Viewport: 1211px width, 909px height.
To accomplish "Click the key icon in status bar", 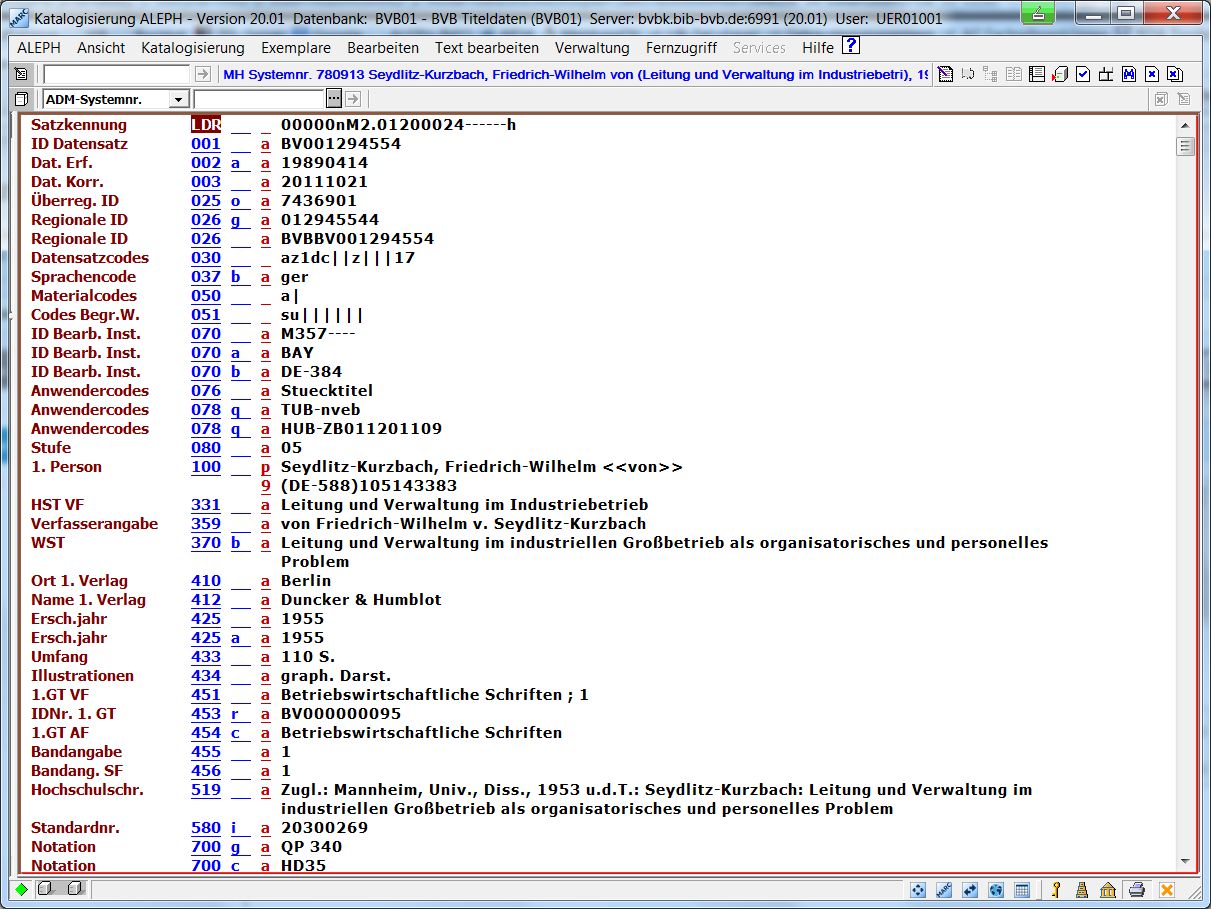I will click(x=1055, y=890).
